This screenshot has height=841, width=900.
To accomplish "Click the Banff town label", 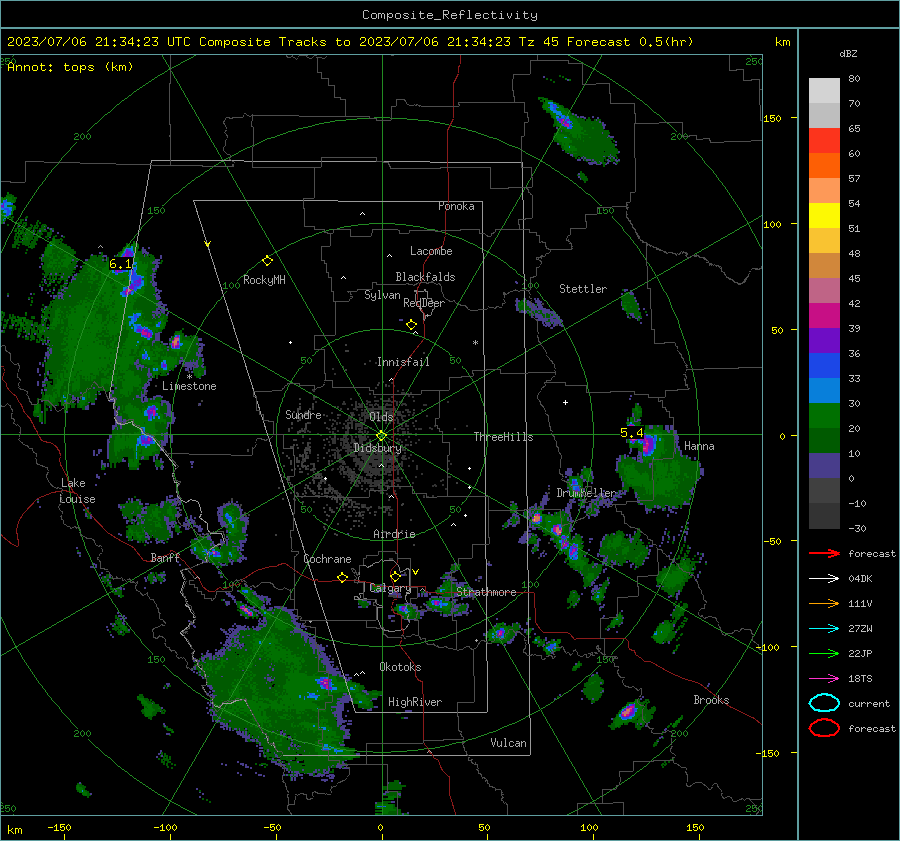I will point(165,558).
